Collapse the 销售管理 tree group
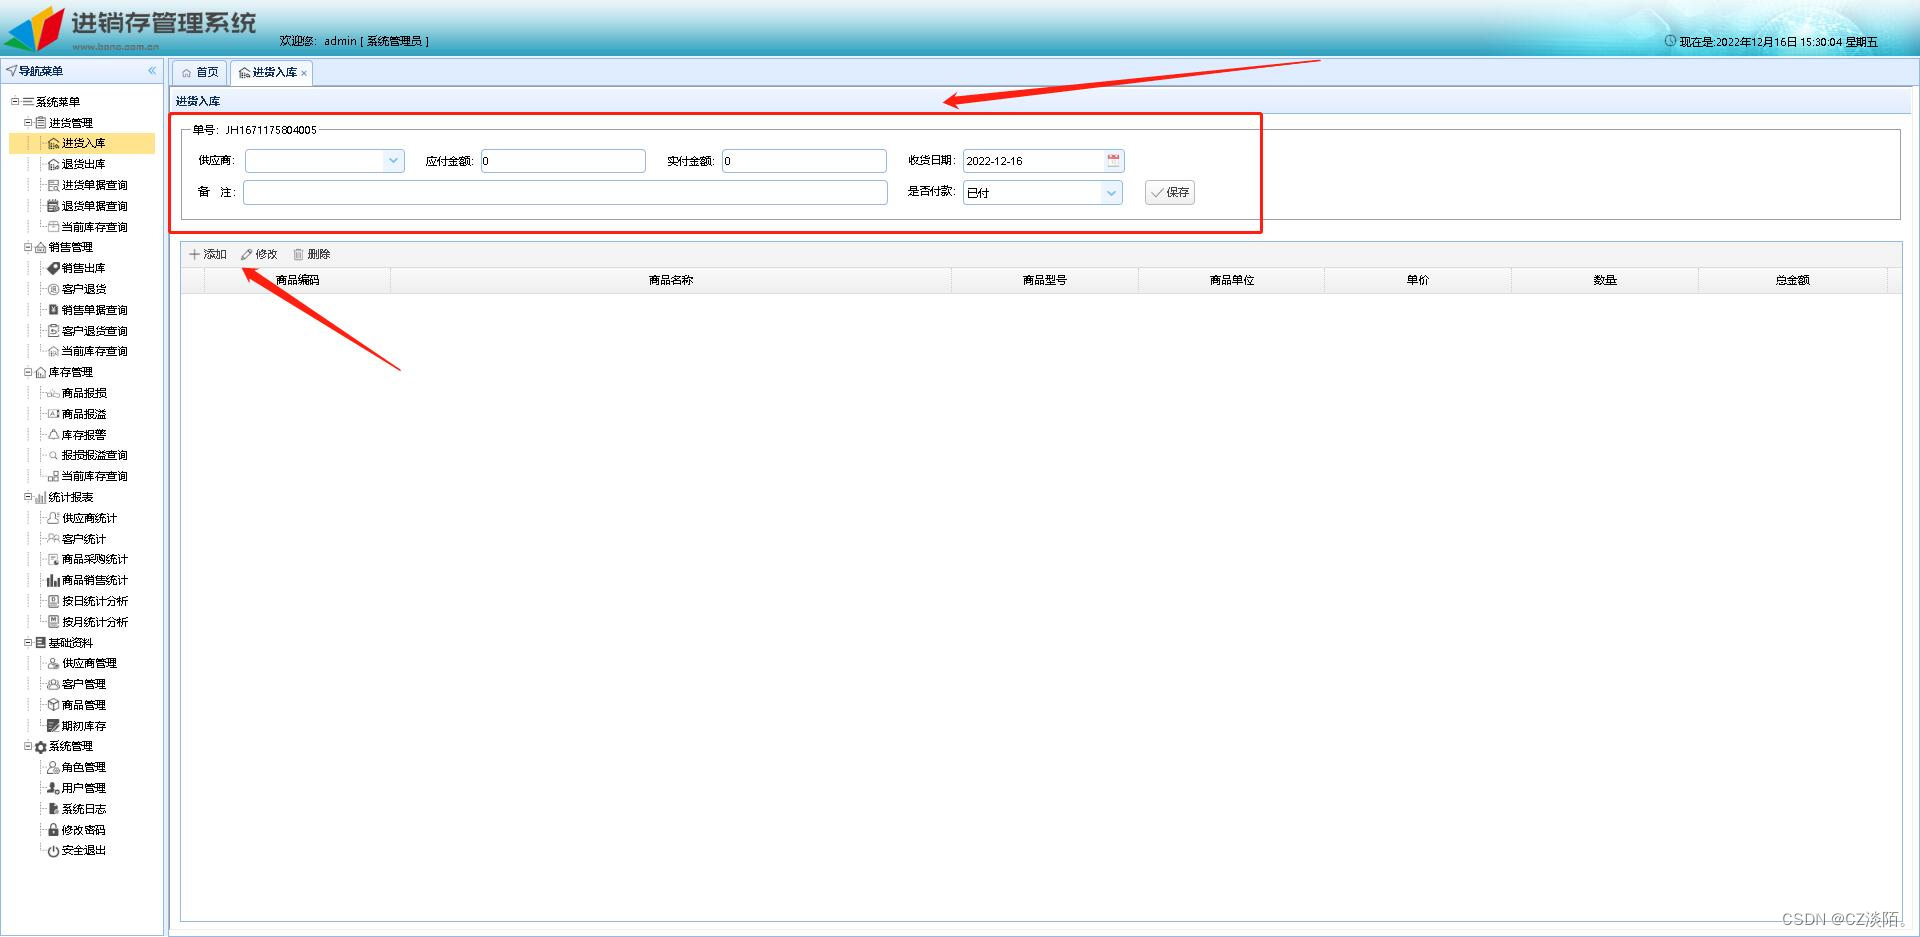 tap(28, 247)
